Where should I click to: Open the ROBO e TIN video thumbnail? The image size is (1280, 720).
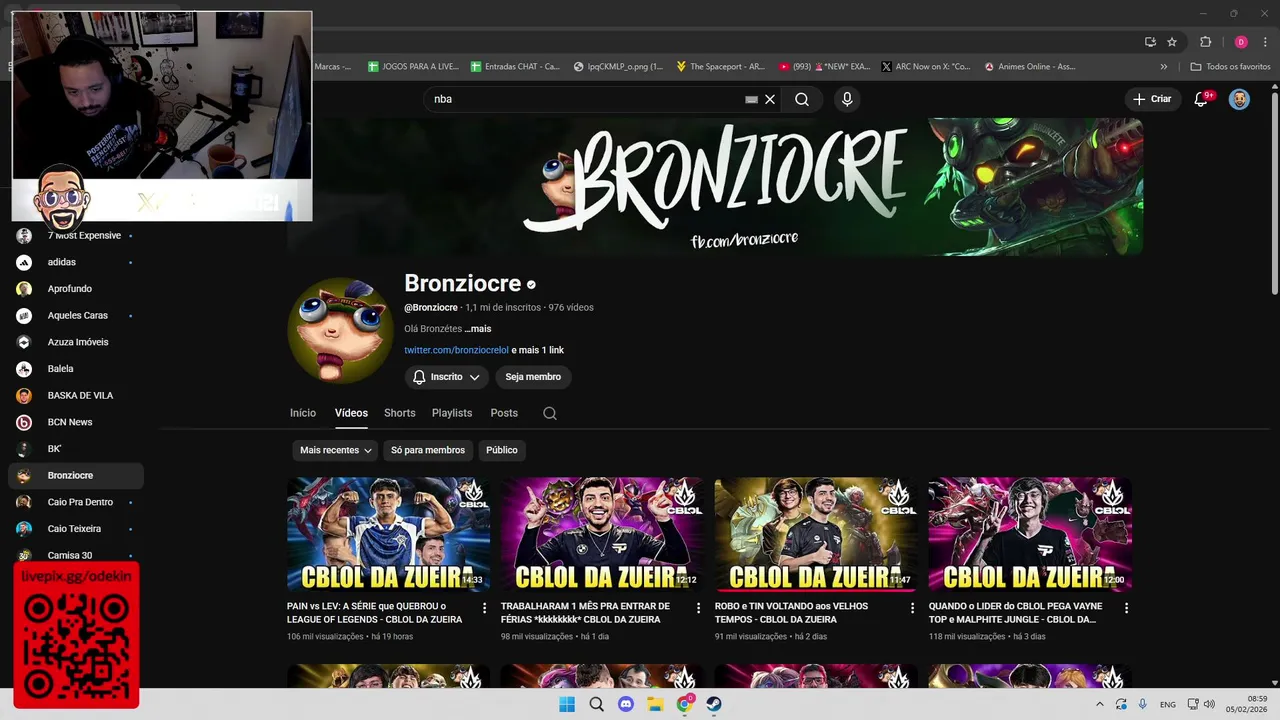[816, 534]
